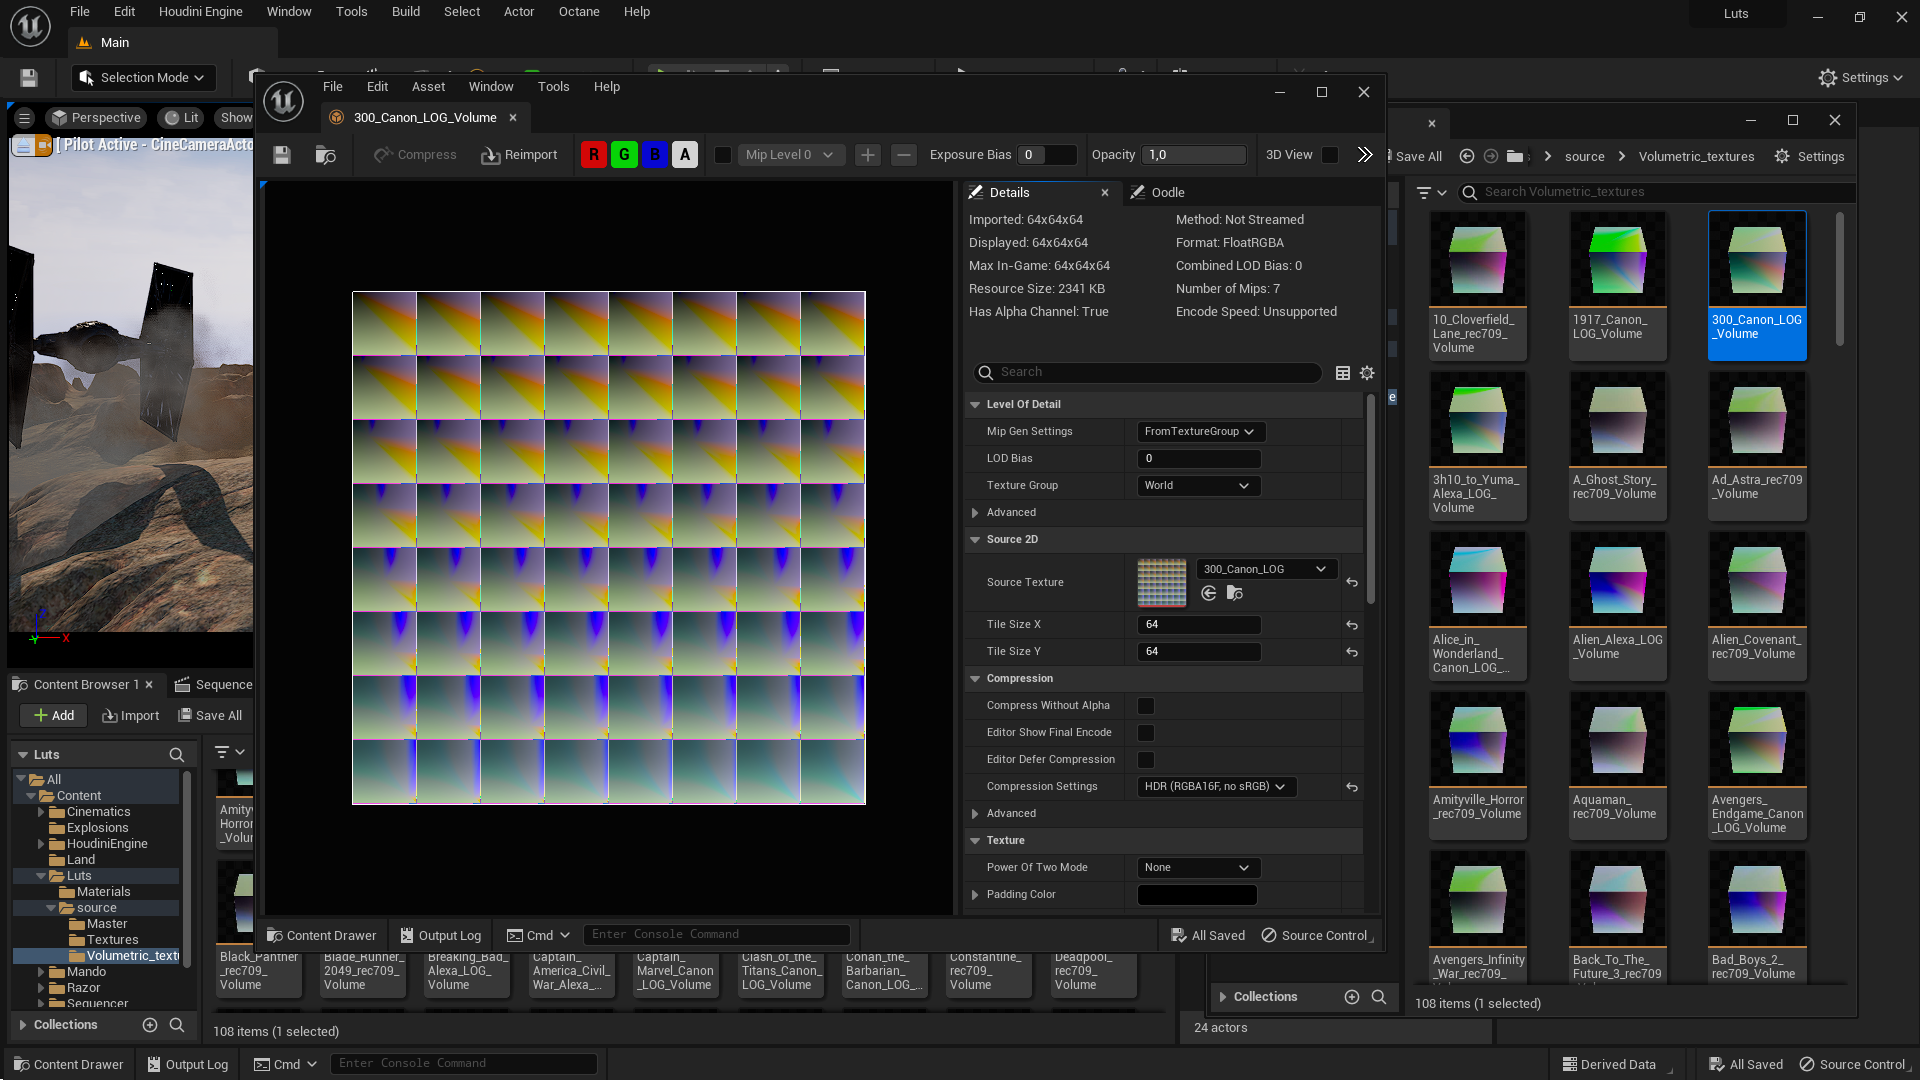Select the Materials folder in the tree

103,892
